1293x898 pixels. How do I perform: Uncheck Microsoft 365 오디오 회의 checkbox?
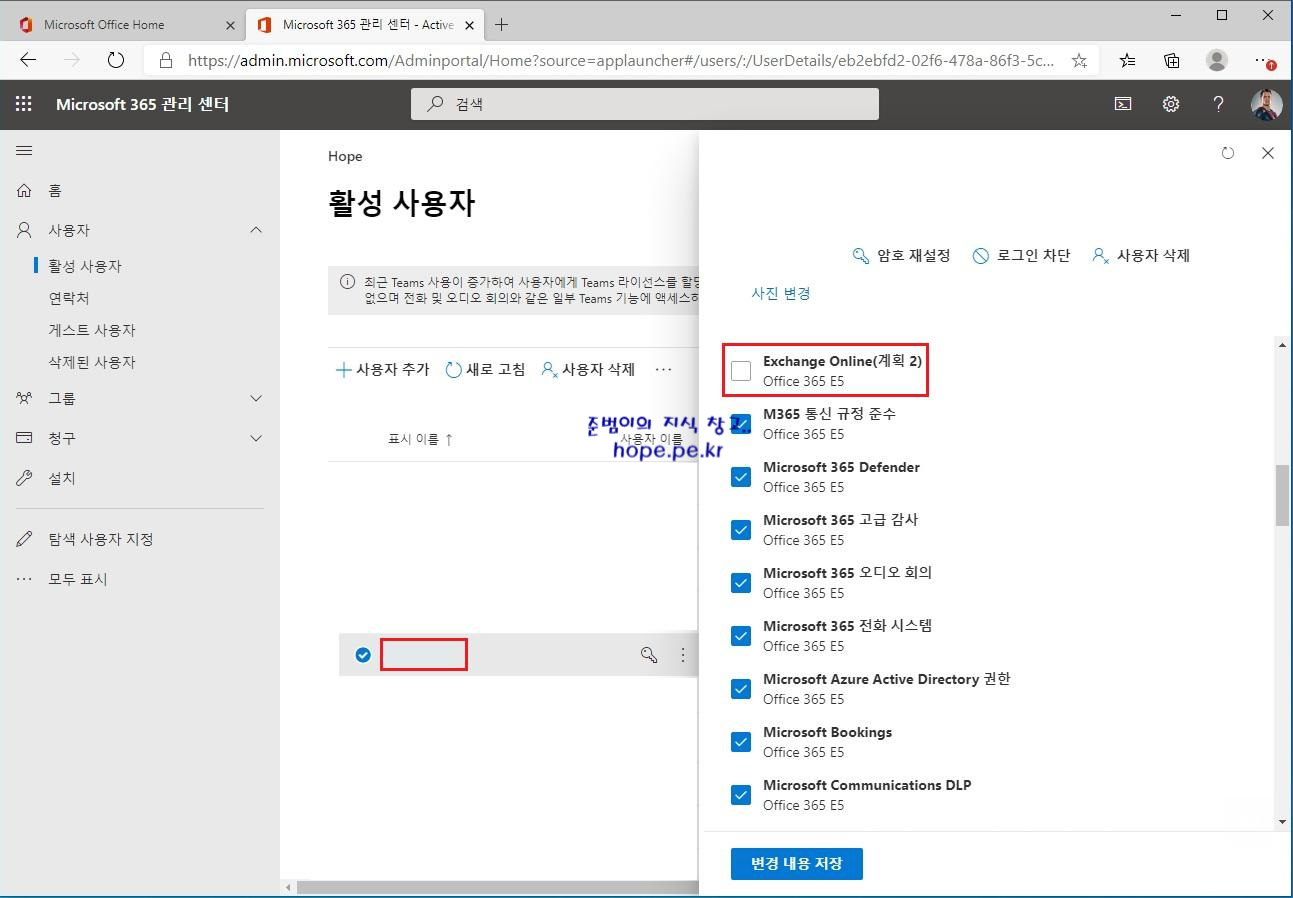[x=741, y=583]
